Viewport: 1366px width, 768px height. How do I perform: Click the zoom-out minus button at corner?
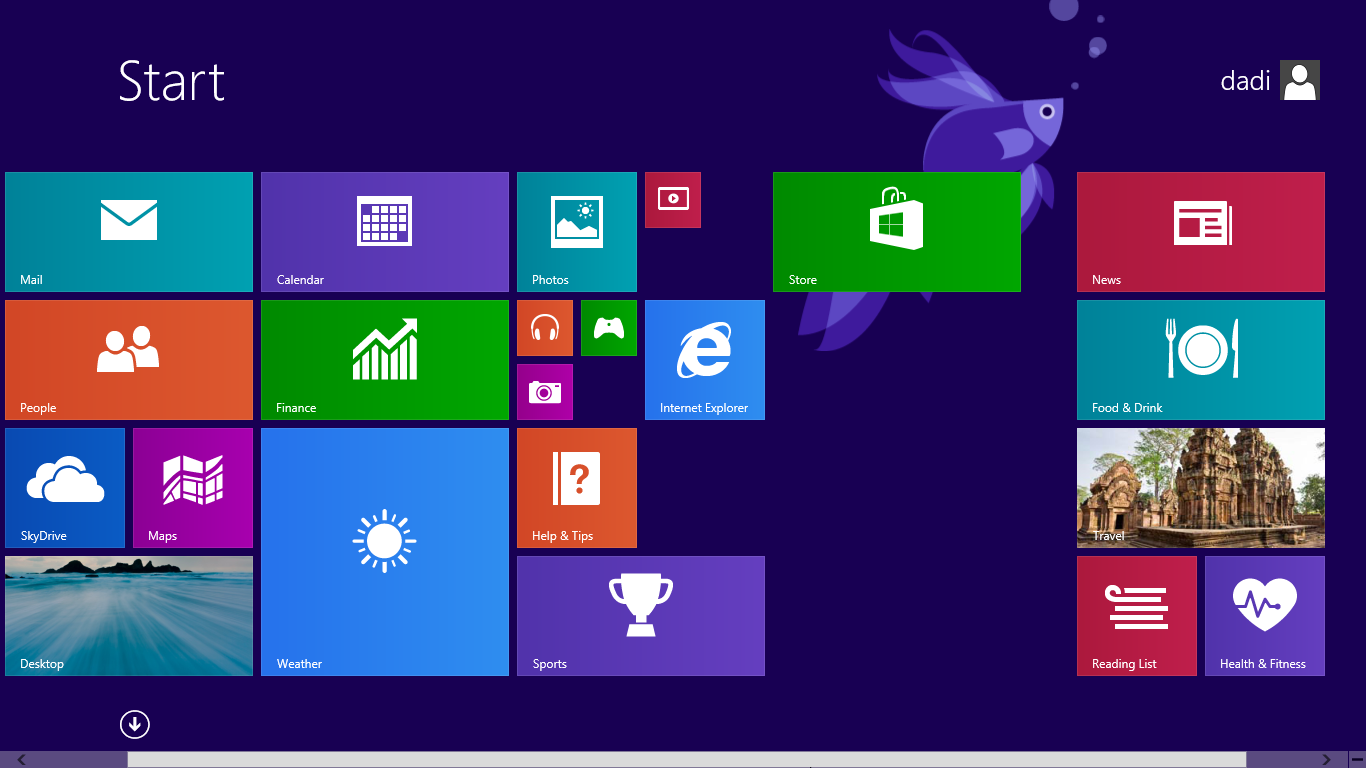[1357, 760]
